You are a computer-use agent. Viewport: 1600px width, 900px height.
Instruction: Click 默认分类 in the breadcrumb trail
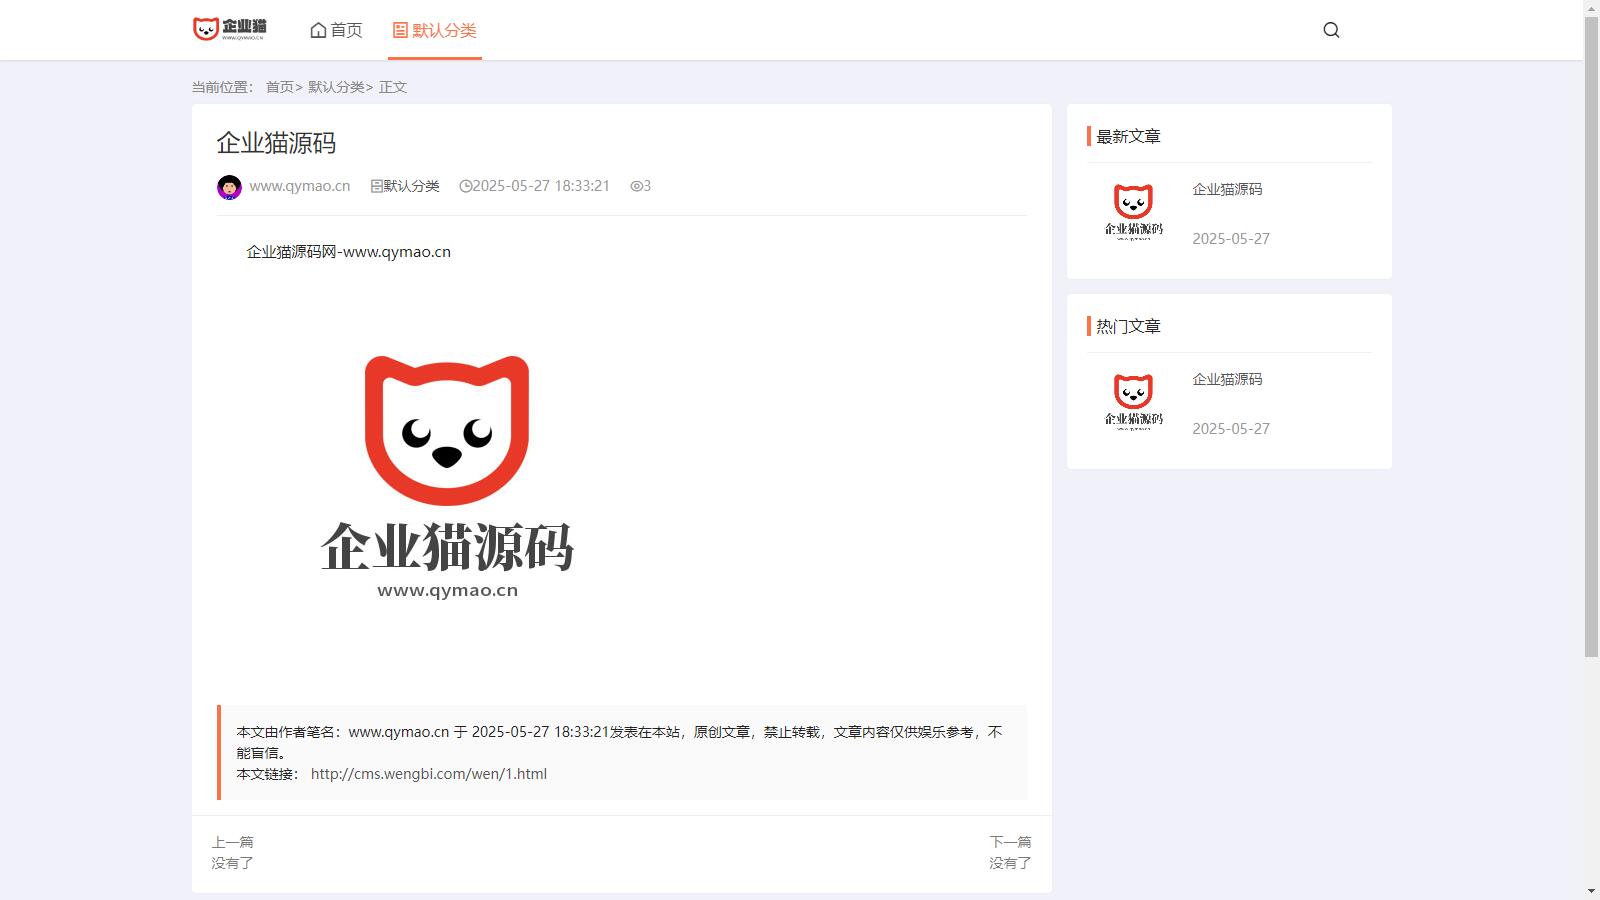(x=336, y=87)
